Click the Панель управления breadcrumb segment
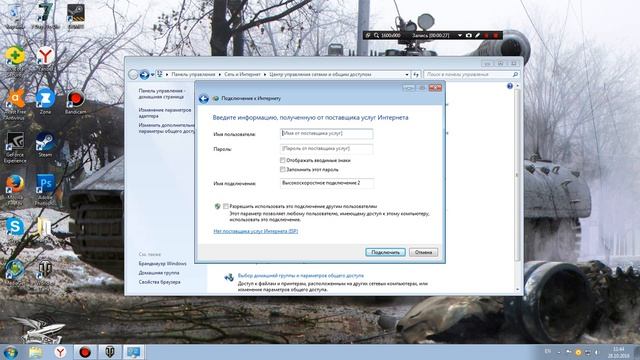Image resolution: width=640 pixels, height=360 pixels. pyautogui.click(x=193, y=75)
